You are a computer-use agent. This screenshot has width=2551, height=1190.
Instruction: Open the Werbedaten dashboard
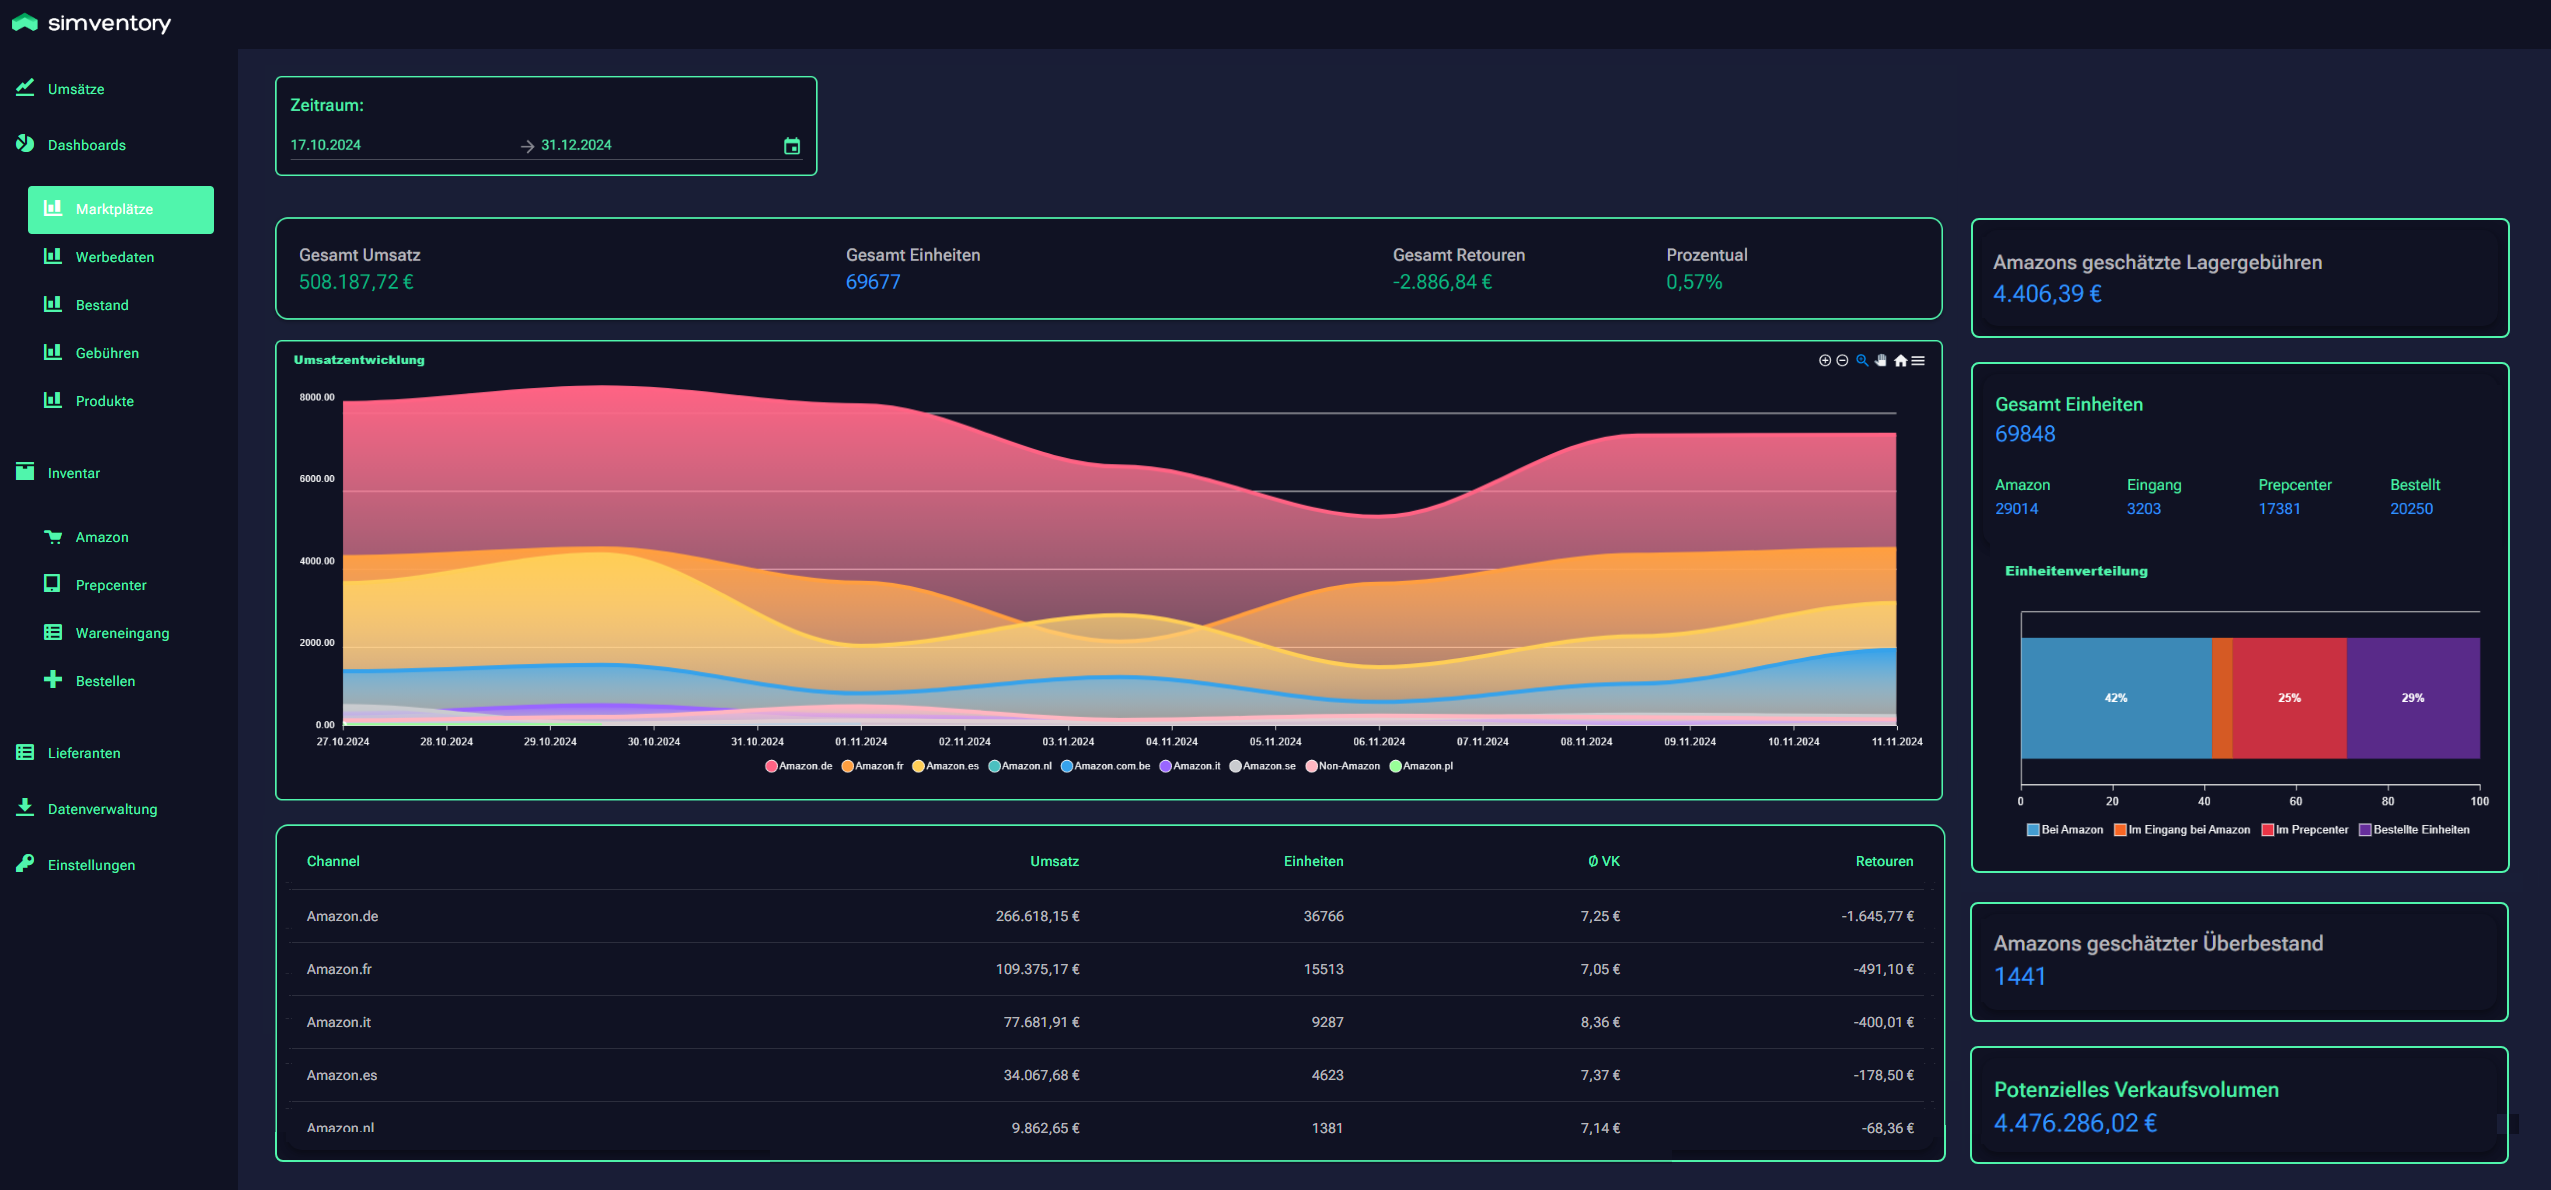(x=114, y=257)
